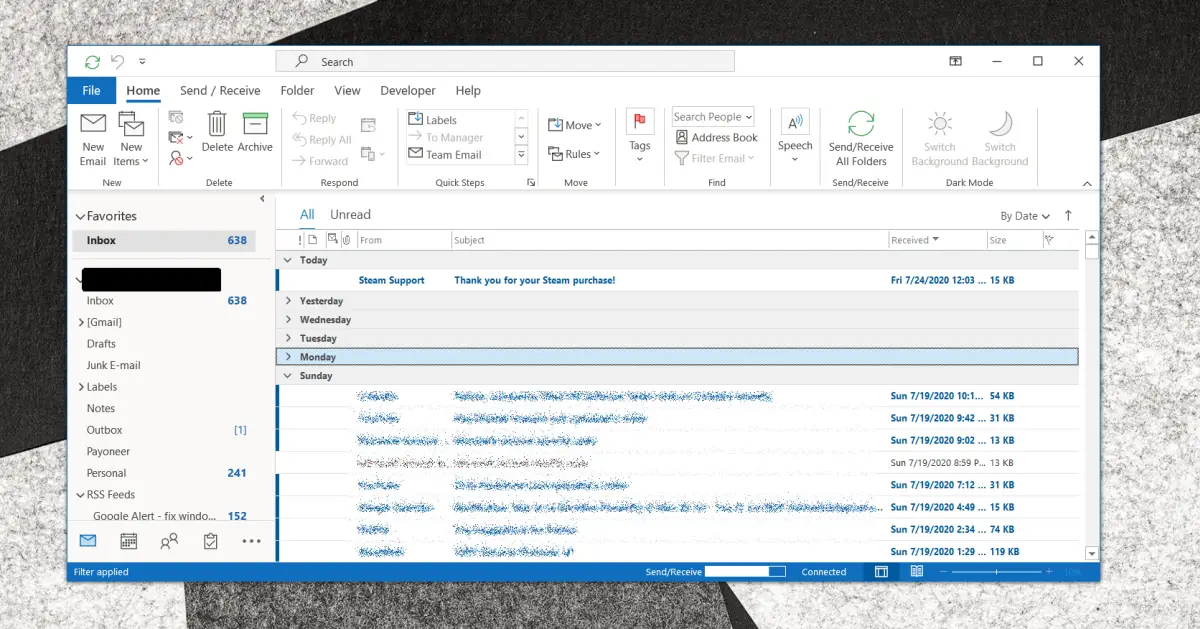Open the Speech read aloud tool
Image resolution: width=1200 pixels, height=629 pixels.
click(795, 125)
